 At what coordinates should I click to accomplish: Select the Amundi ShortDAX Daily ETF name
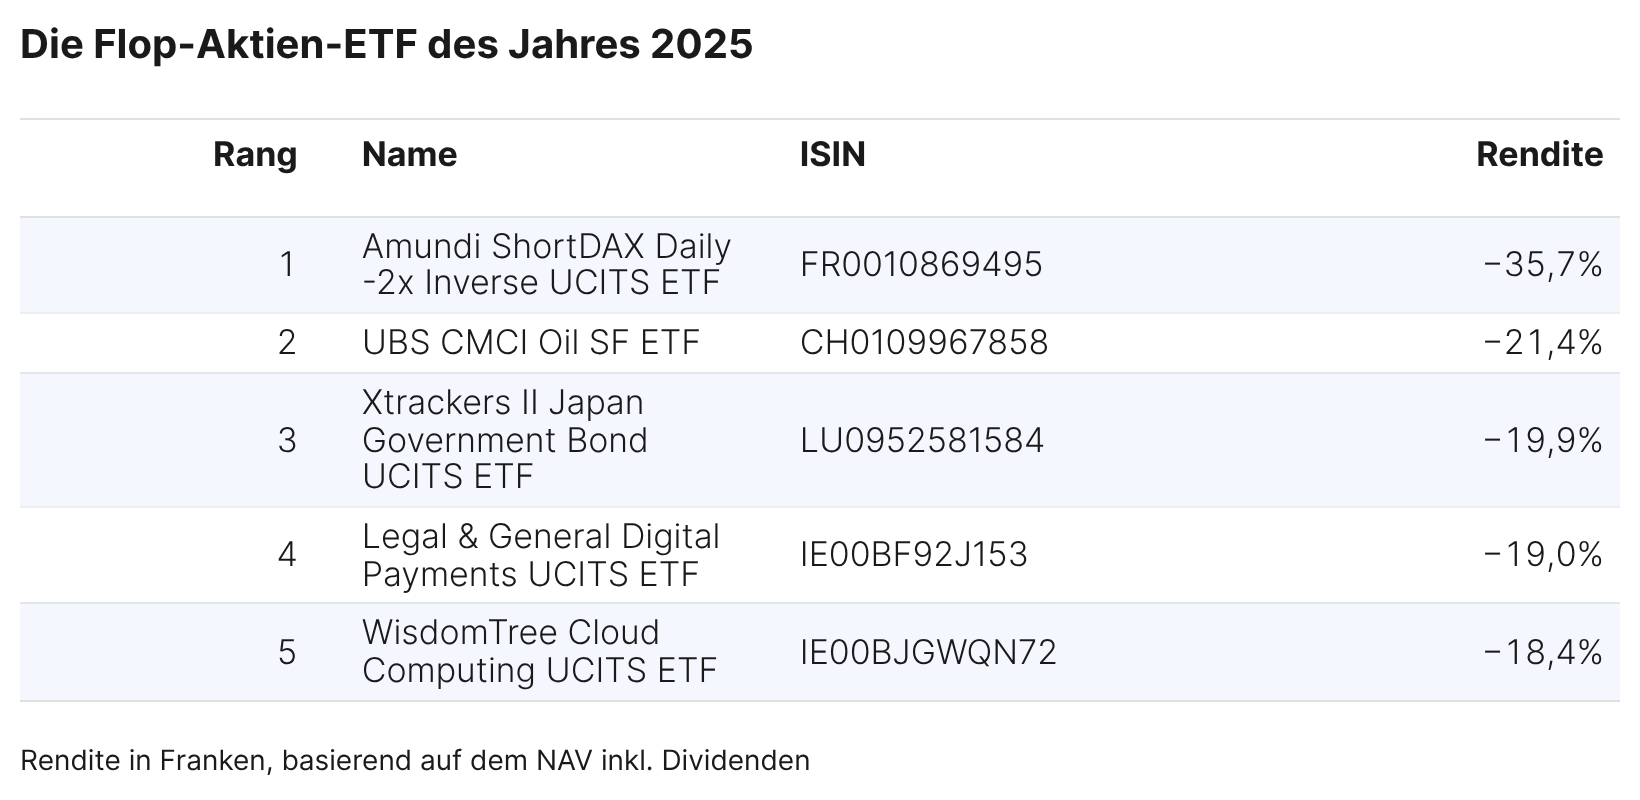click(x=546, y=265)
